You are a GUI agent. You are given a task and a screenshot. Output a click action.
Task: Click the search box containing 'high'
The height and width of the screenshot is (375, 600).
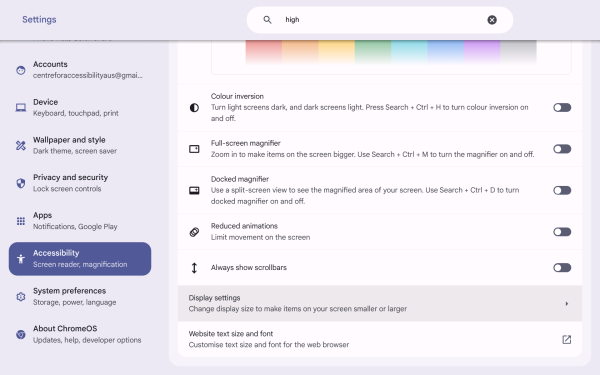pyautogui.click(x=380, y=20)
